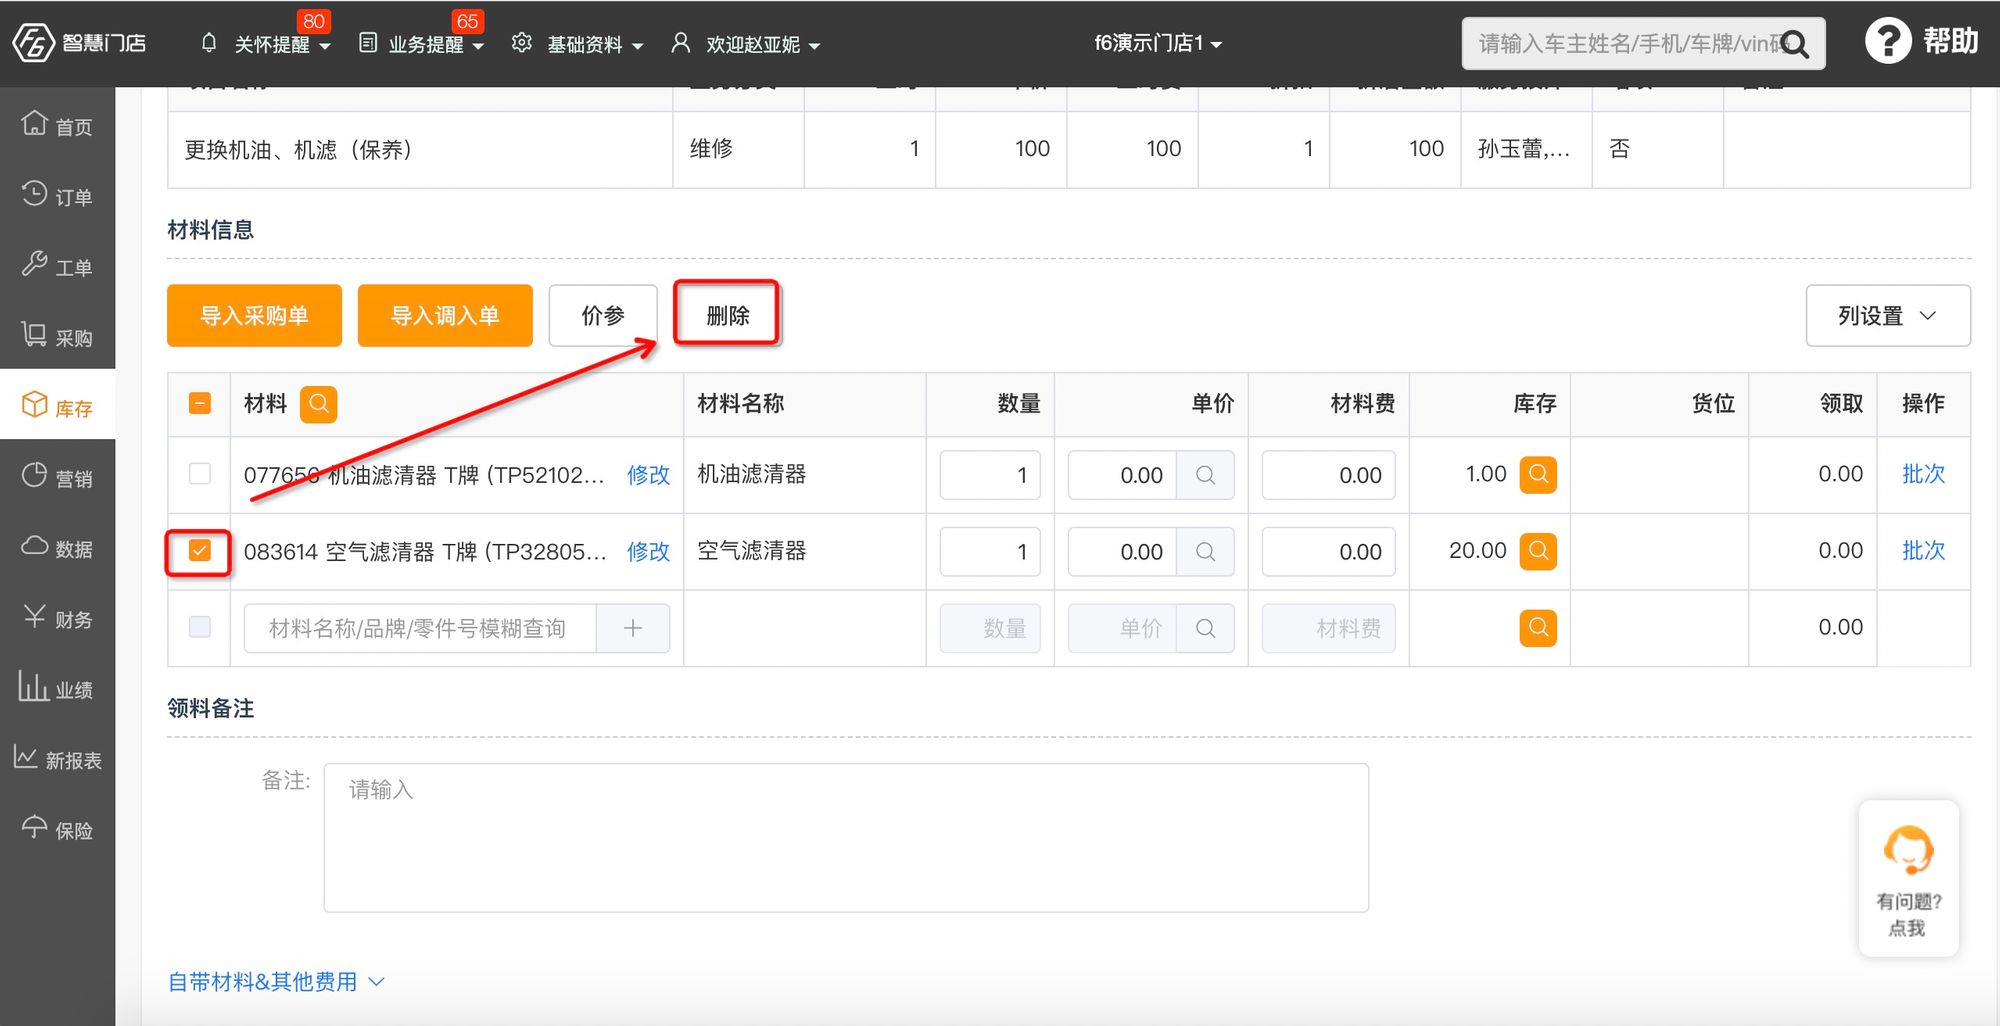Viewport: 2000px width, 1026px height.
Task: Open 库存 in the sidebar
Action: (58, 407)
